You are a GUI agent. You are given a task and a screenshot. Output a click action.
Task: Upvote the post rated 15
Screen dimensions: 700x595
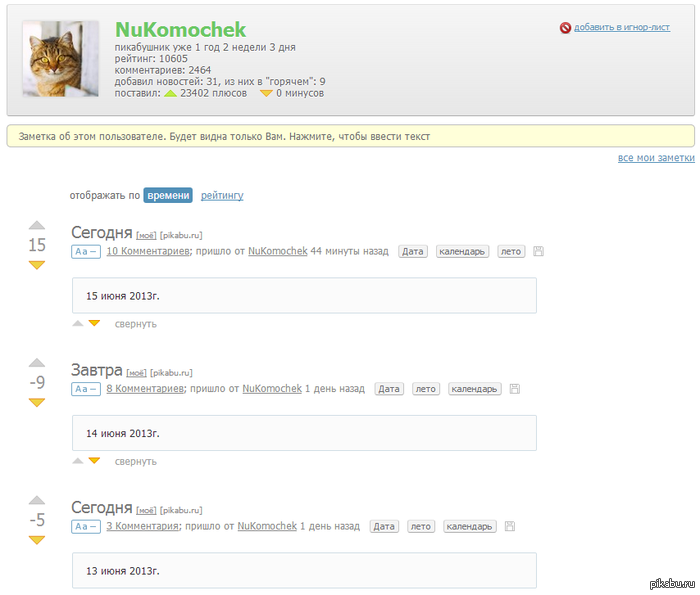click(37, 225)
